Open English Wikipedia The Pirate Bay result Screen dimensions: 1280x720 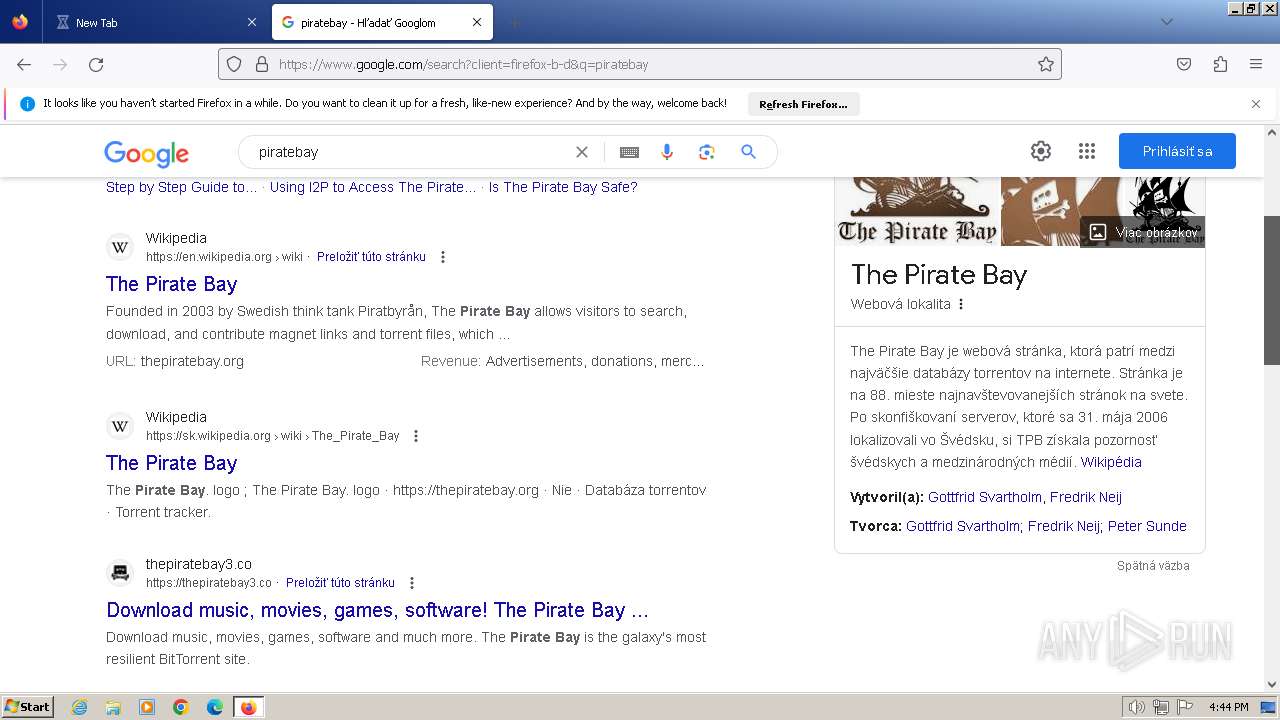[x=172, y=284]
